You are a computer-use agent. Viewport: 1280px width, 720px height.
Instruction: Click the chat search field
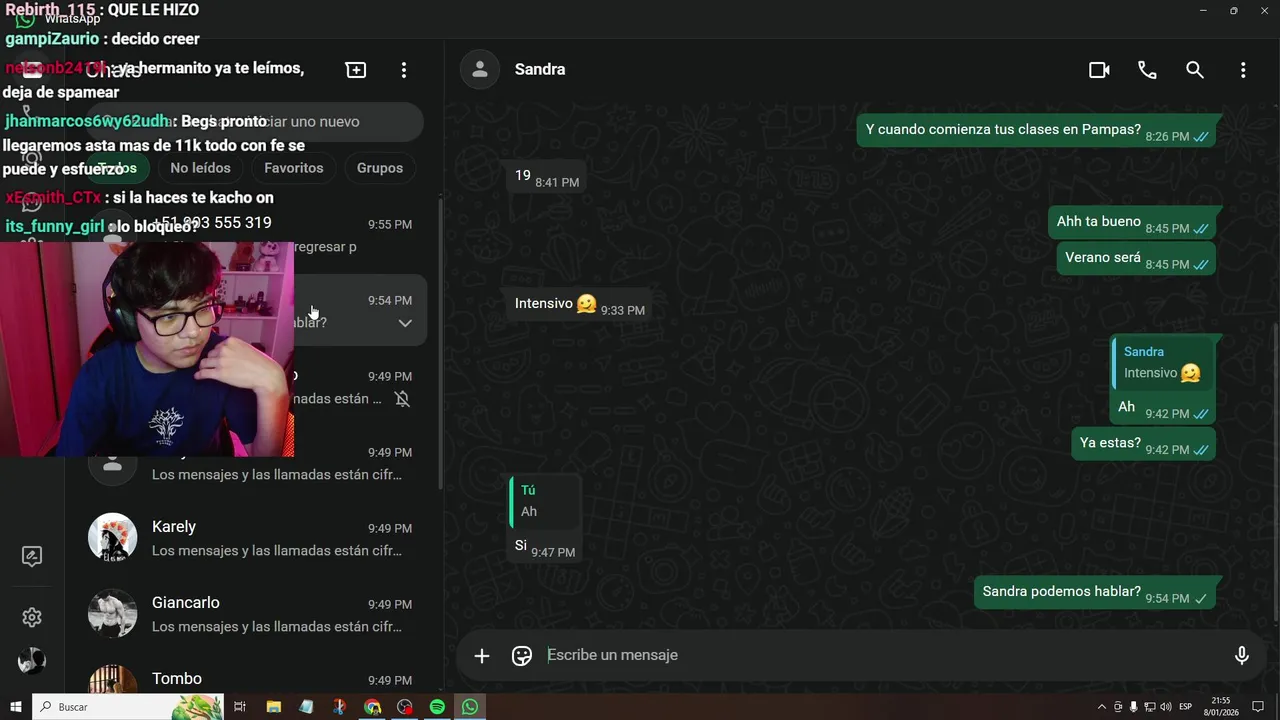tap(255, 121)
